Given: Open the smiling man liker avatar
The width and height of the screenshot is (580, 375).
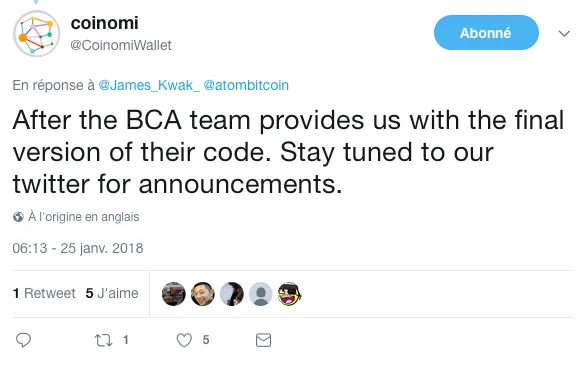Looking at the screenshot, I should point(202,294).
